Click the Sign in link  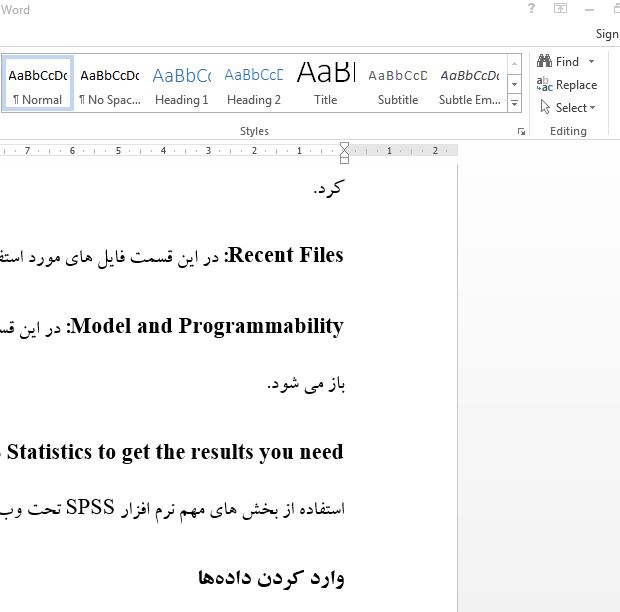607,34
